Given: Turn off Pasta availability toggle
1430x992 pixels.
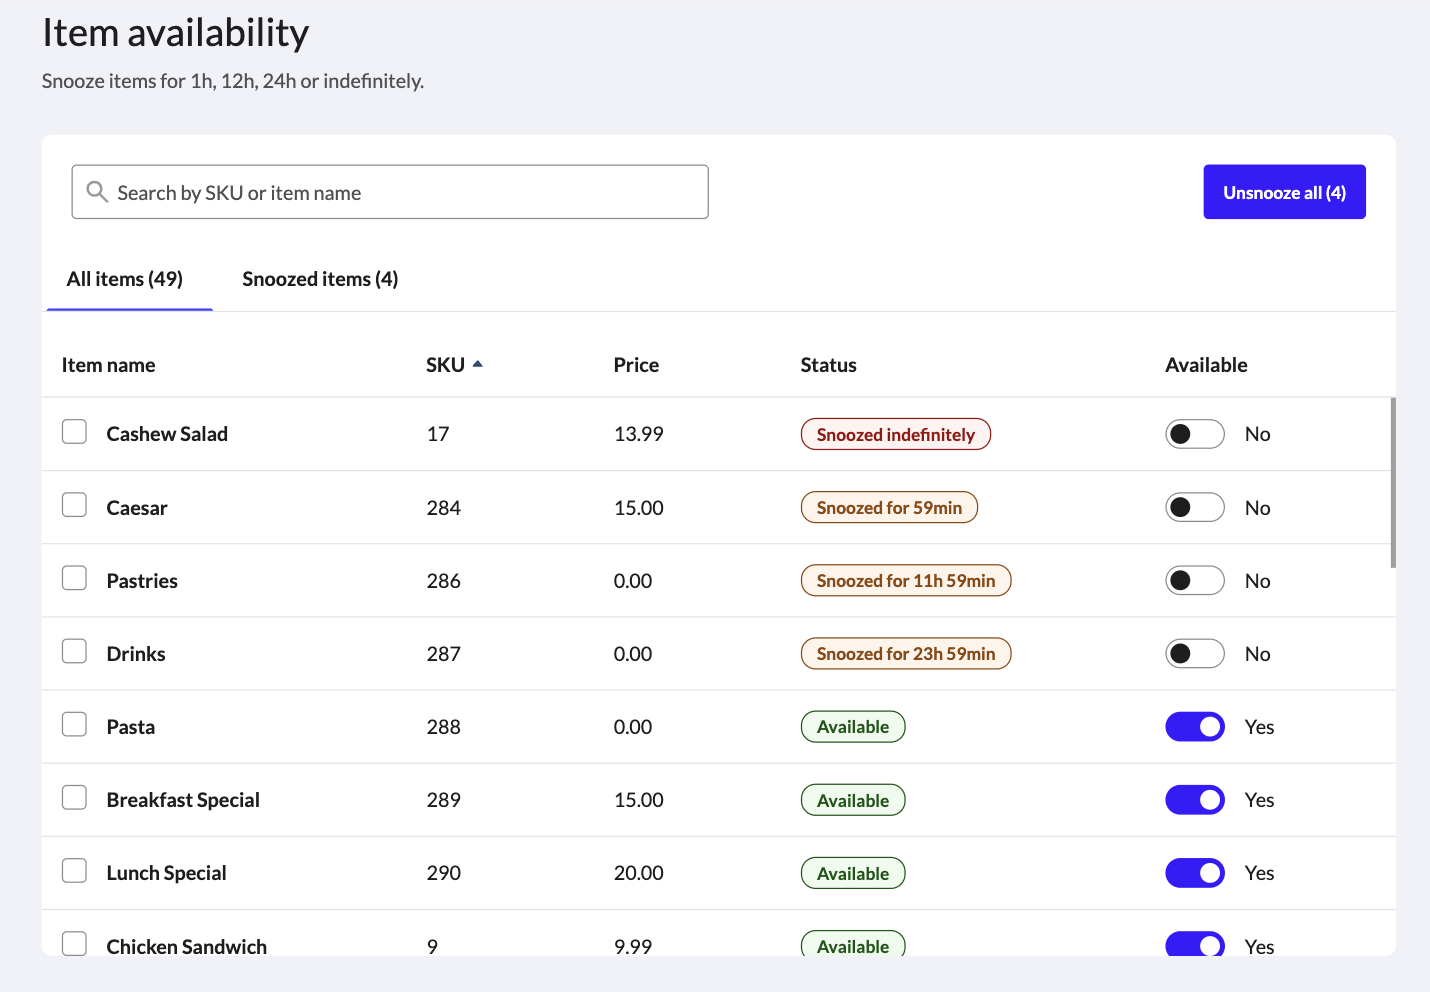Looking at the screenshot, I should [x=1194, y=727].
